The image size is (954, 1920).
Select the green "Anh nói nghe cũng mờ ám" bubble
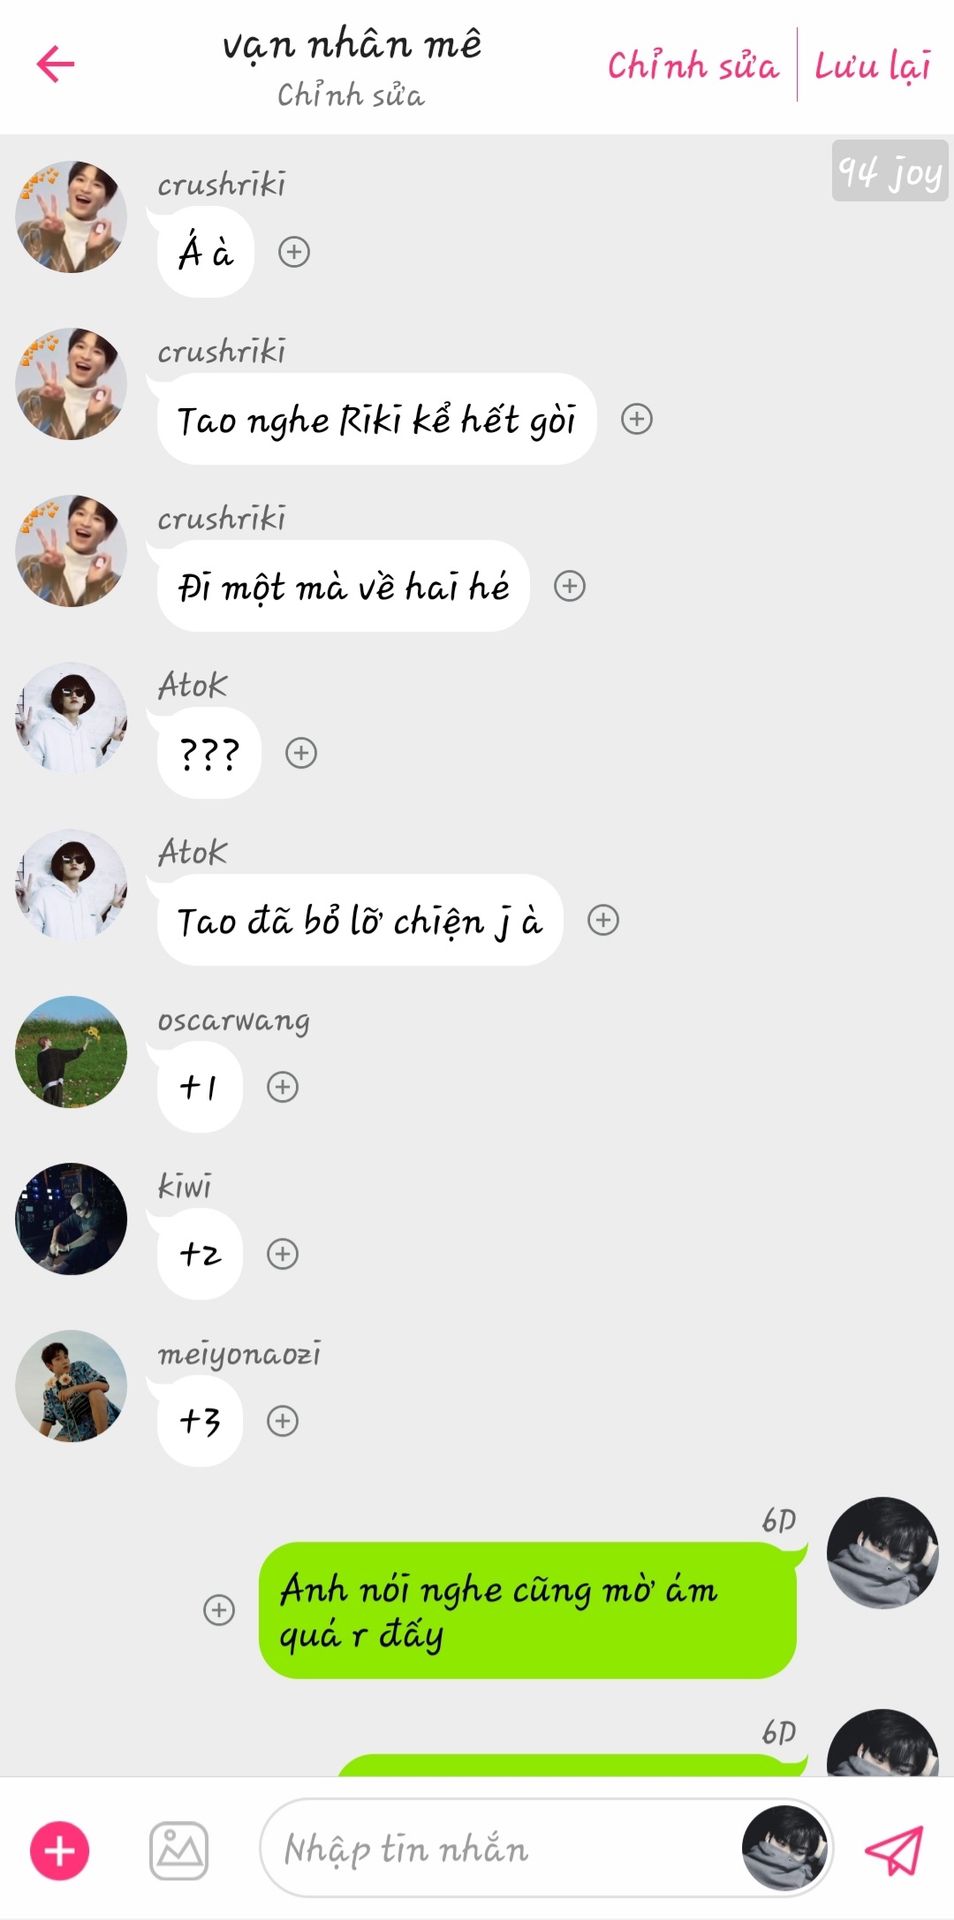pos(528,1611)
